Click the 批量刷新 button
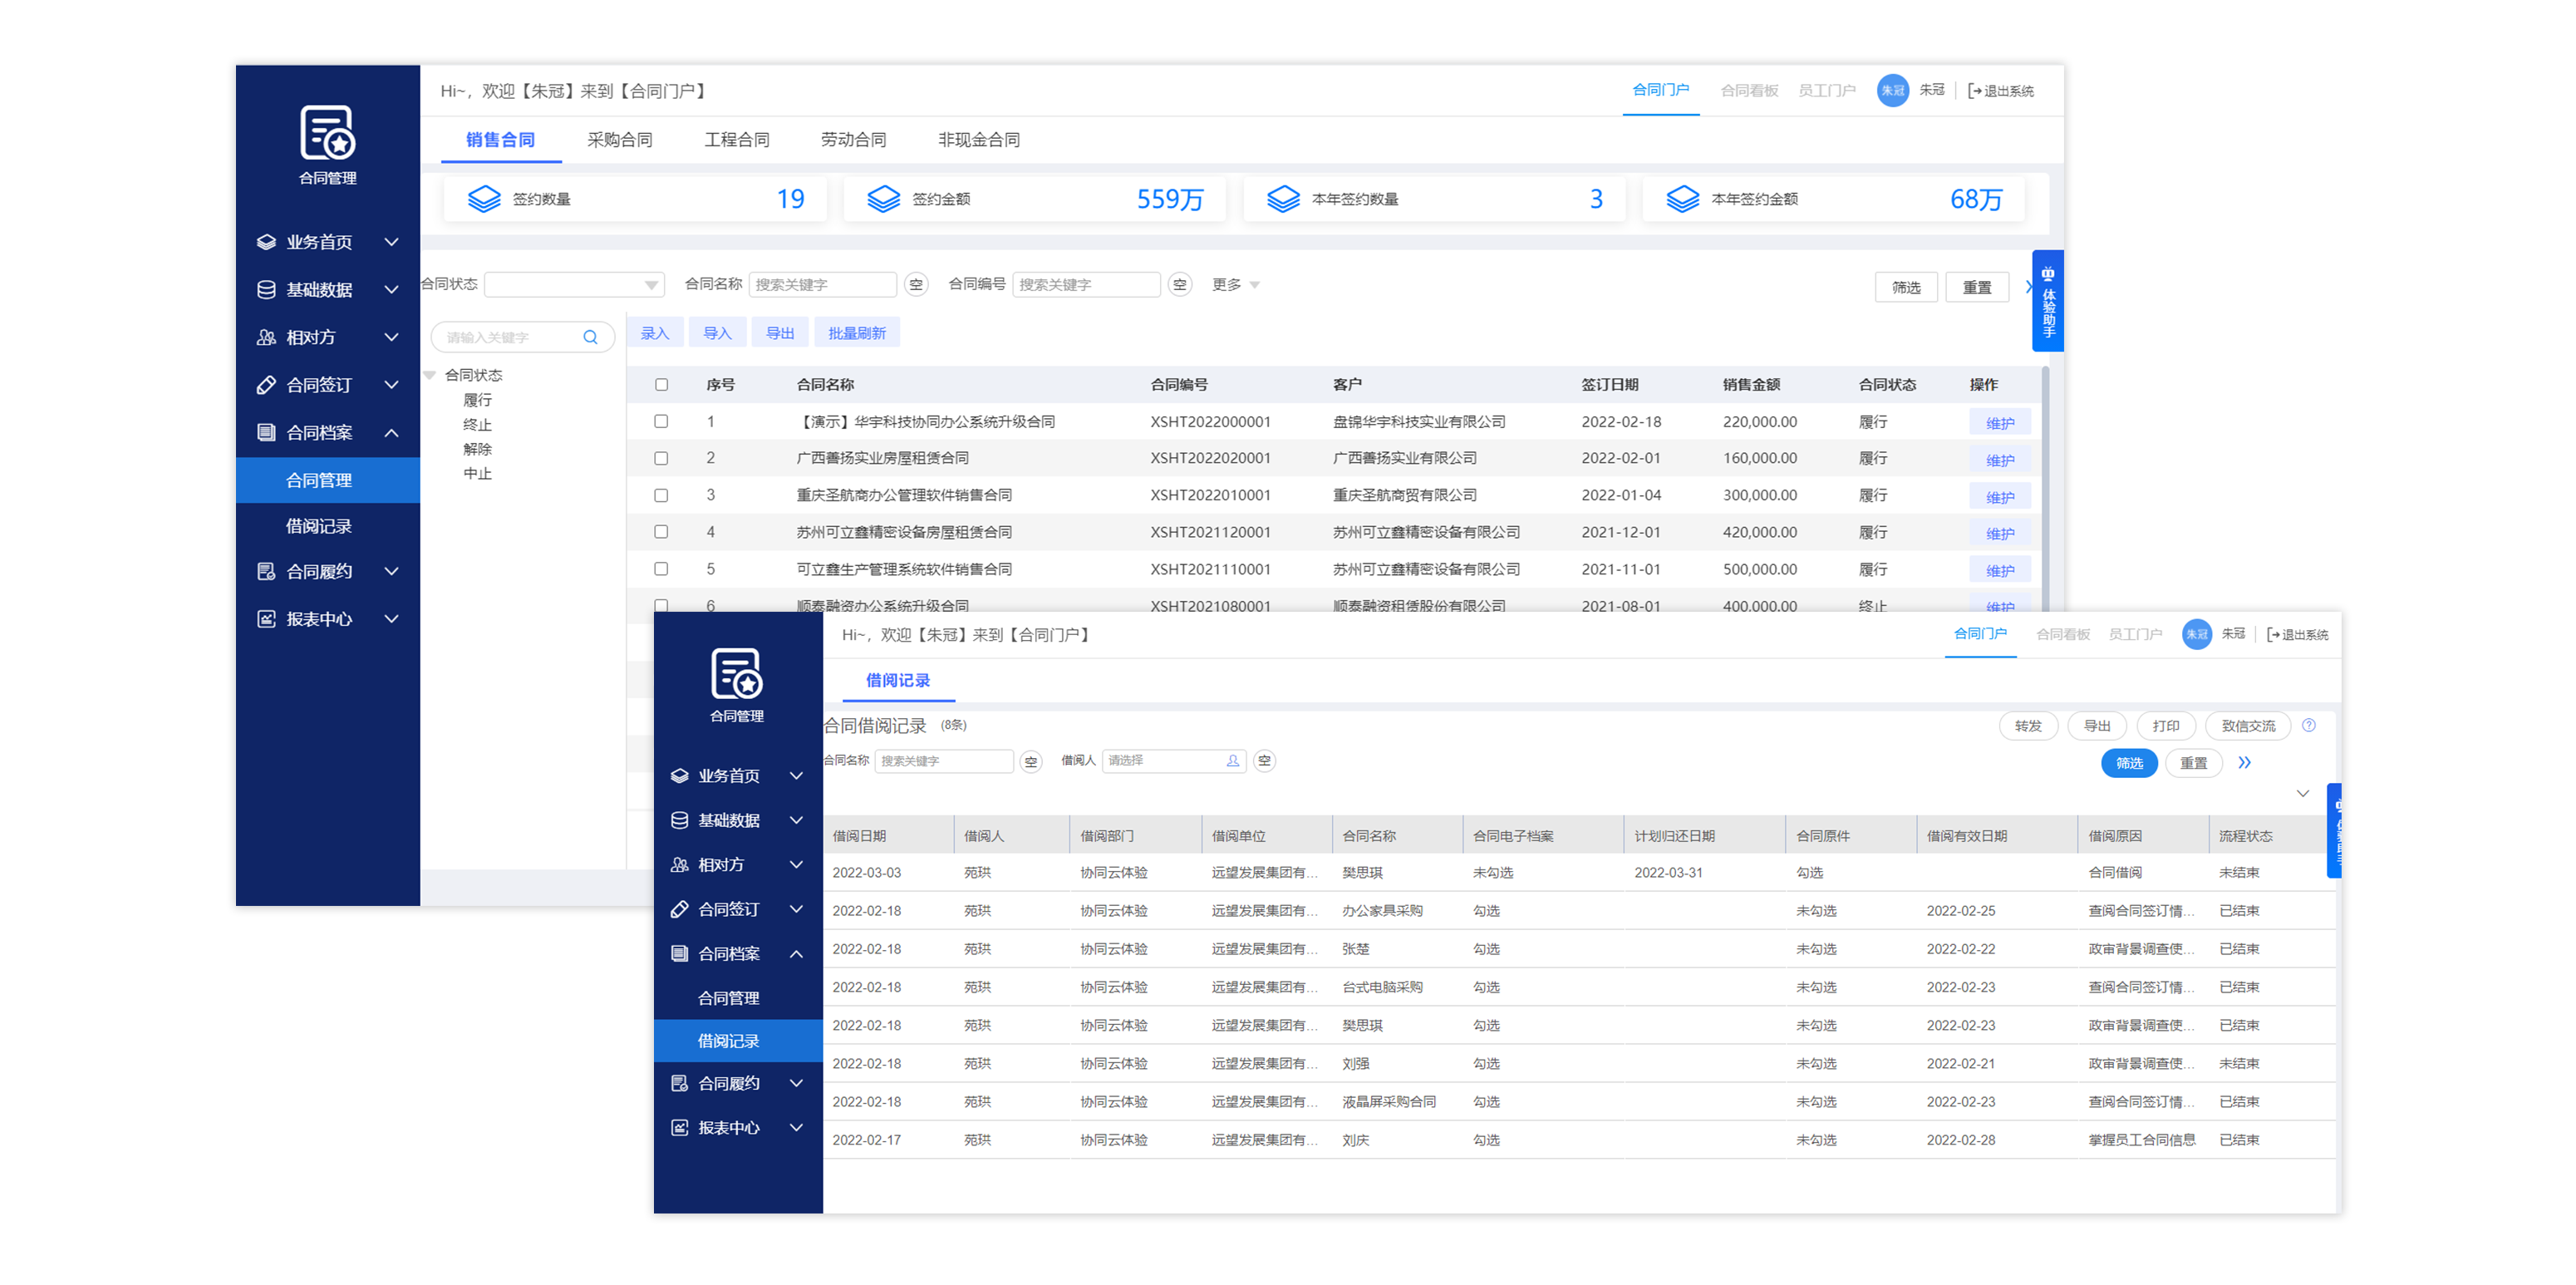 click(x=856, y=333)
